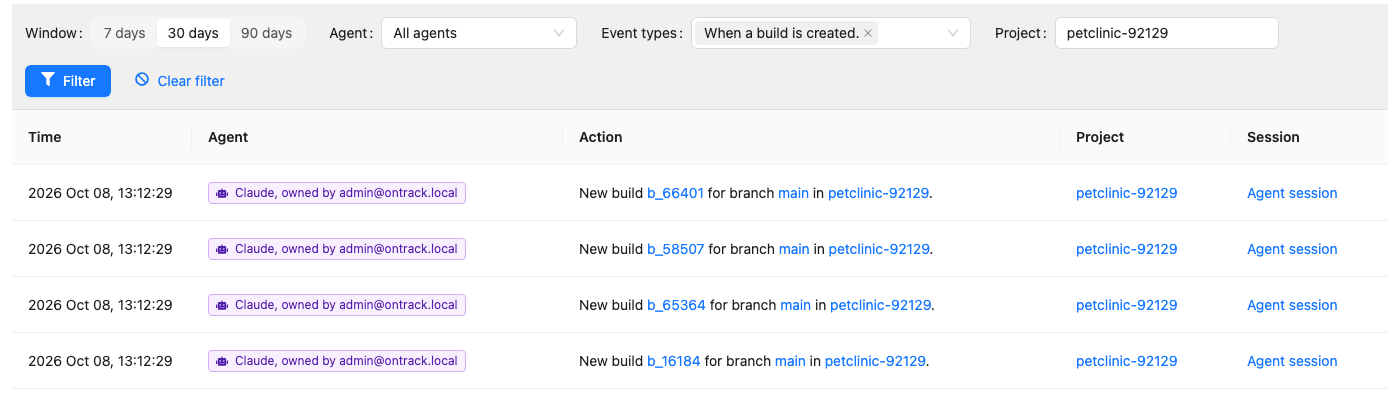
Task: Click robot icon in third row's agent tag
Action: pos(222,305)
